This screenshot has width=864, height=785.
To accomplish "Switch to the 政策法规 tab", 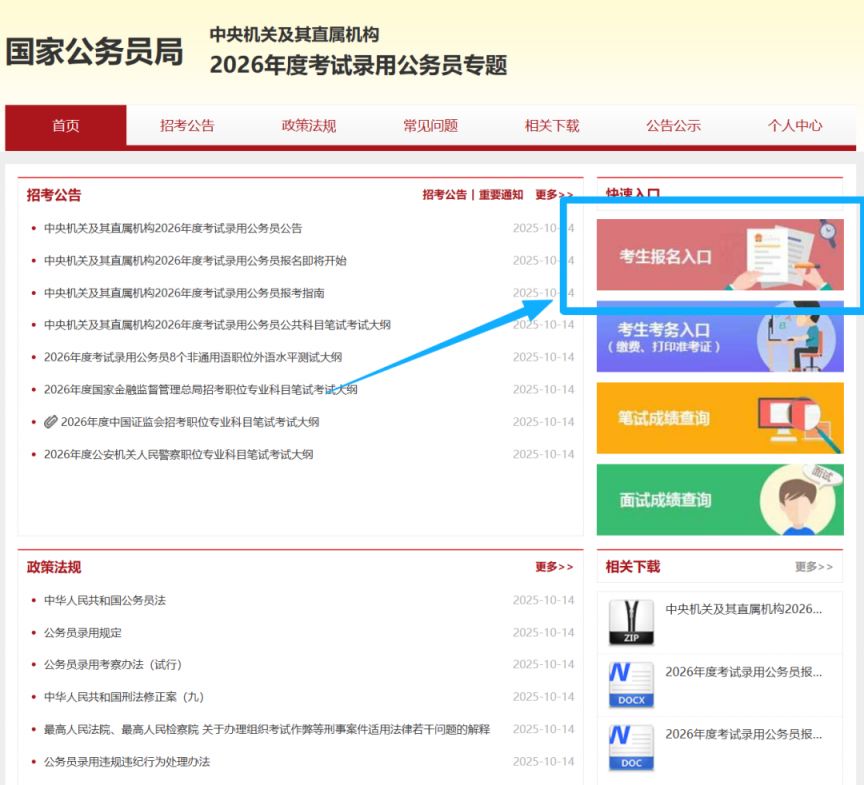I will tap(307, 126).
